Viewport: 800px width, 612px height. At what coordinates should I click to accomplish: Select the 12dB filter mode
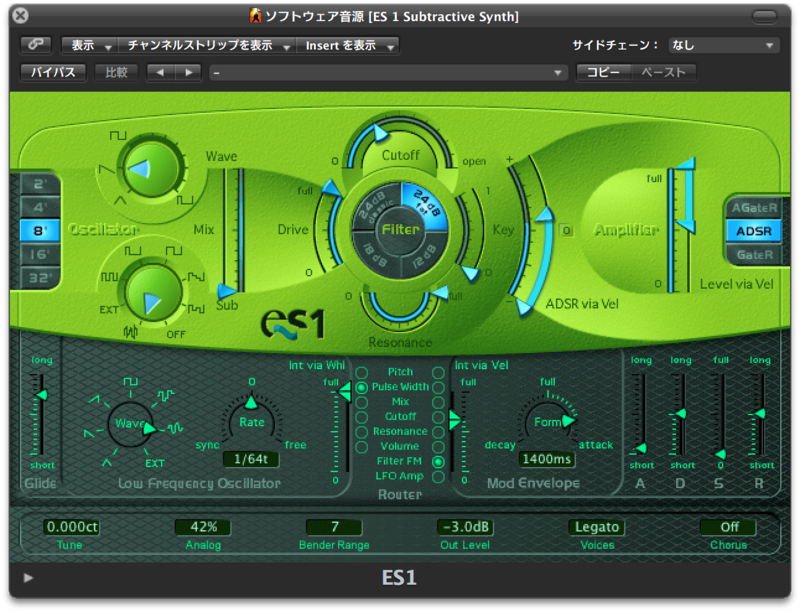click(x=424, y=253)
